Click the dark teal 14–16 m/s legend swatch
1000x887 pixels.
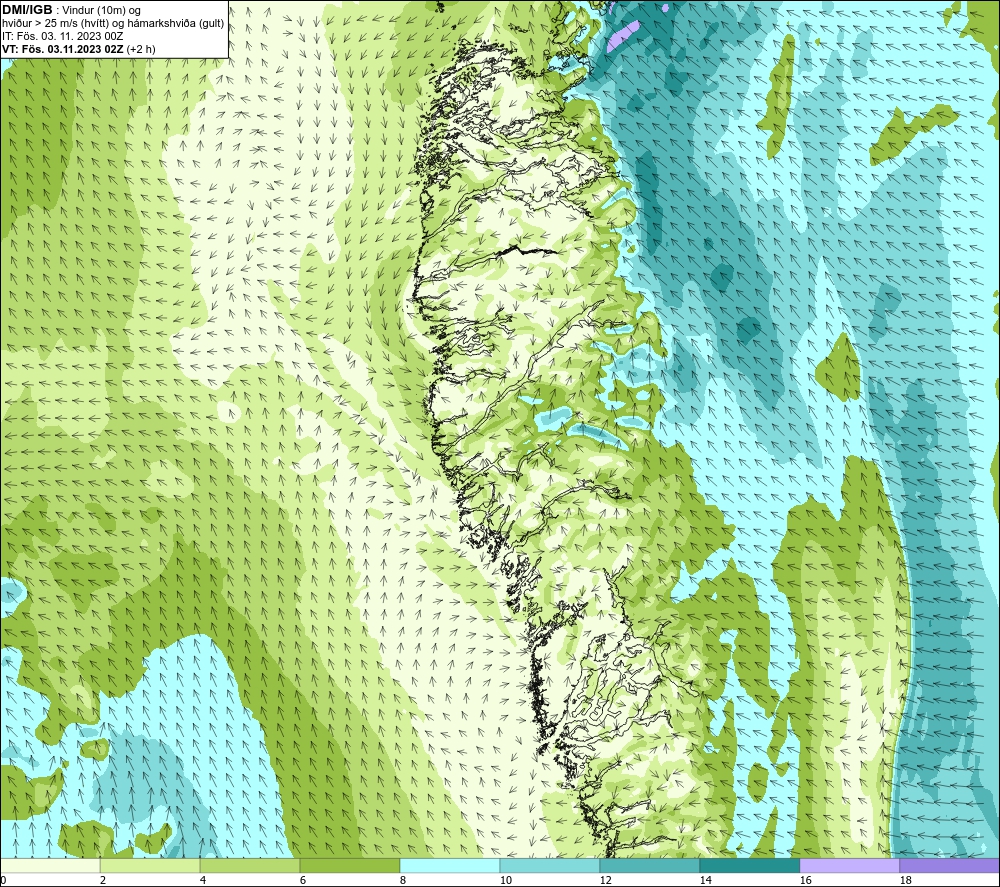point(749,865)
